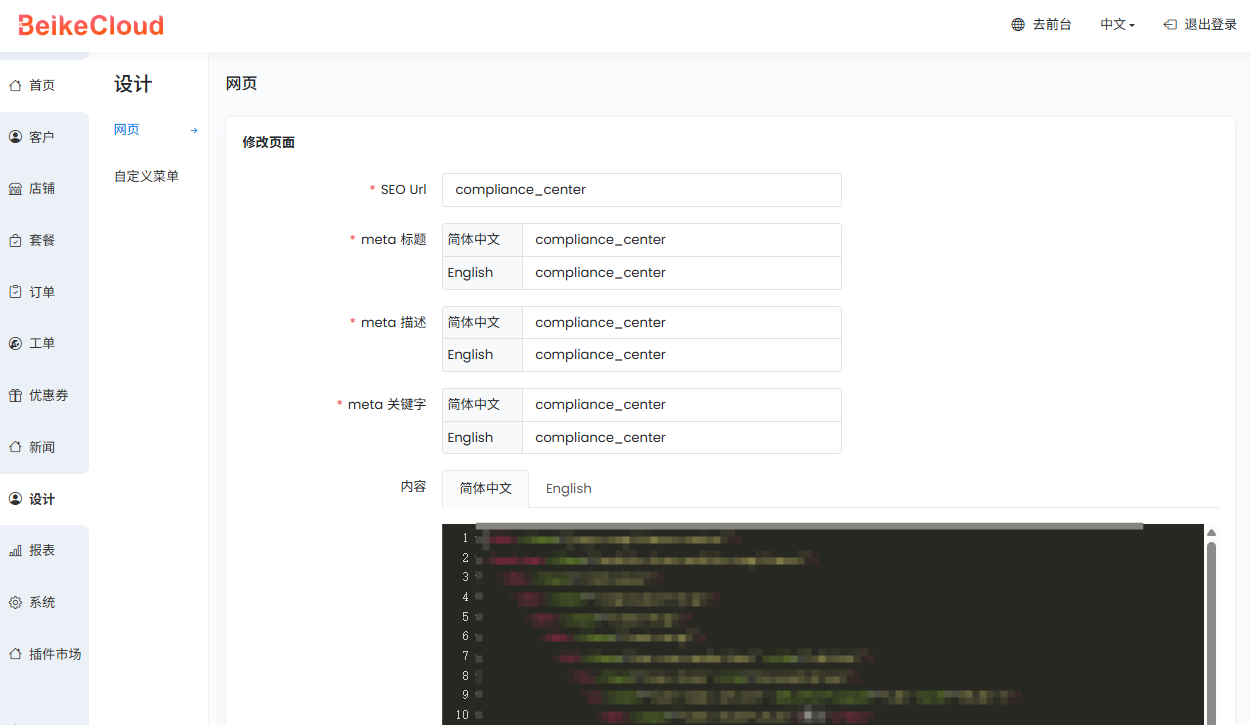1250x725 pixels.
Task: Click the 设计 submenu heading
Action: tap(133, 84)
